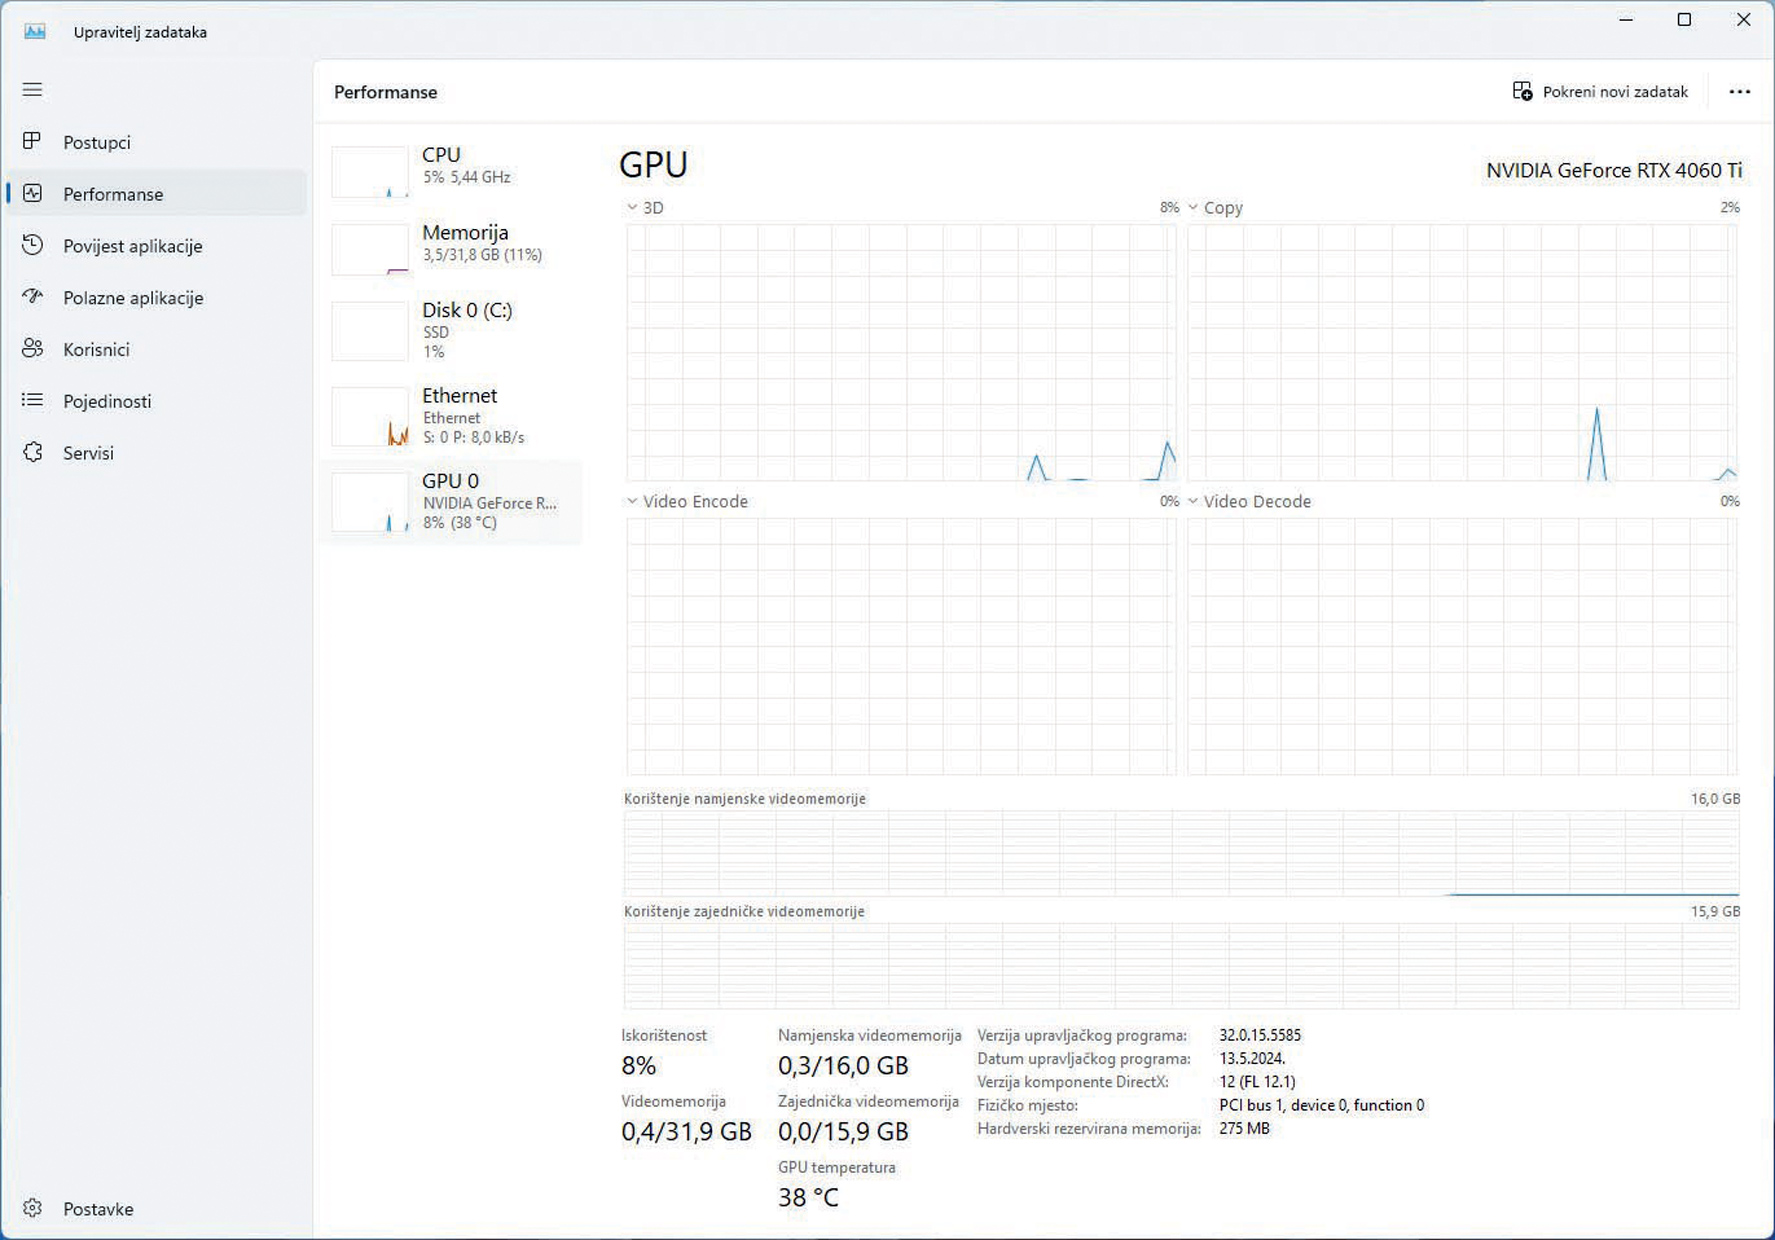
Task: Open Polazne aplikacije page
Action: point(133,298)
